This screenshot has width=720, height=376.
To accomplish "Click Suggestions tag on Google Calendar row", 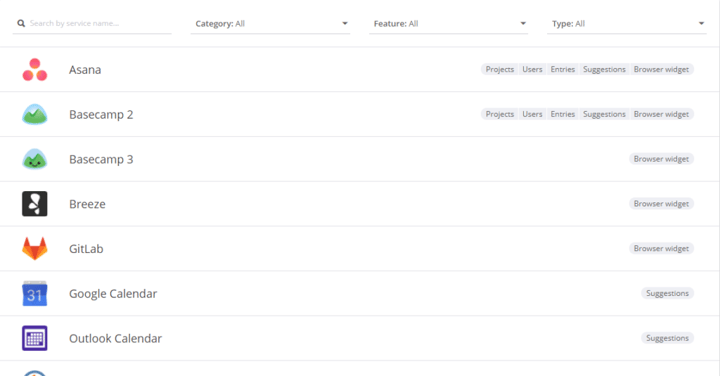I will pos(667,293).
